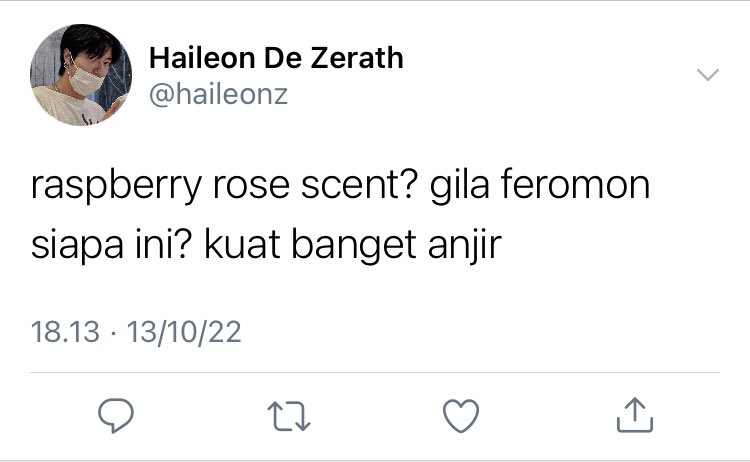Image resolution: width=750 pixels, height=462 pixels.
Task: Click the phrase "kuat banget anjir"
Action: [x=353, y=246]
